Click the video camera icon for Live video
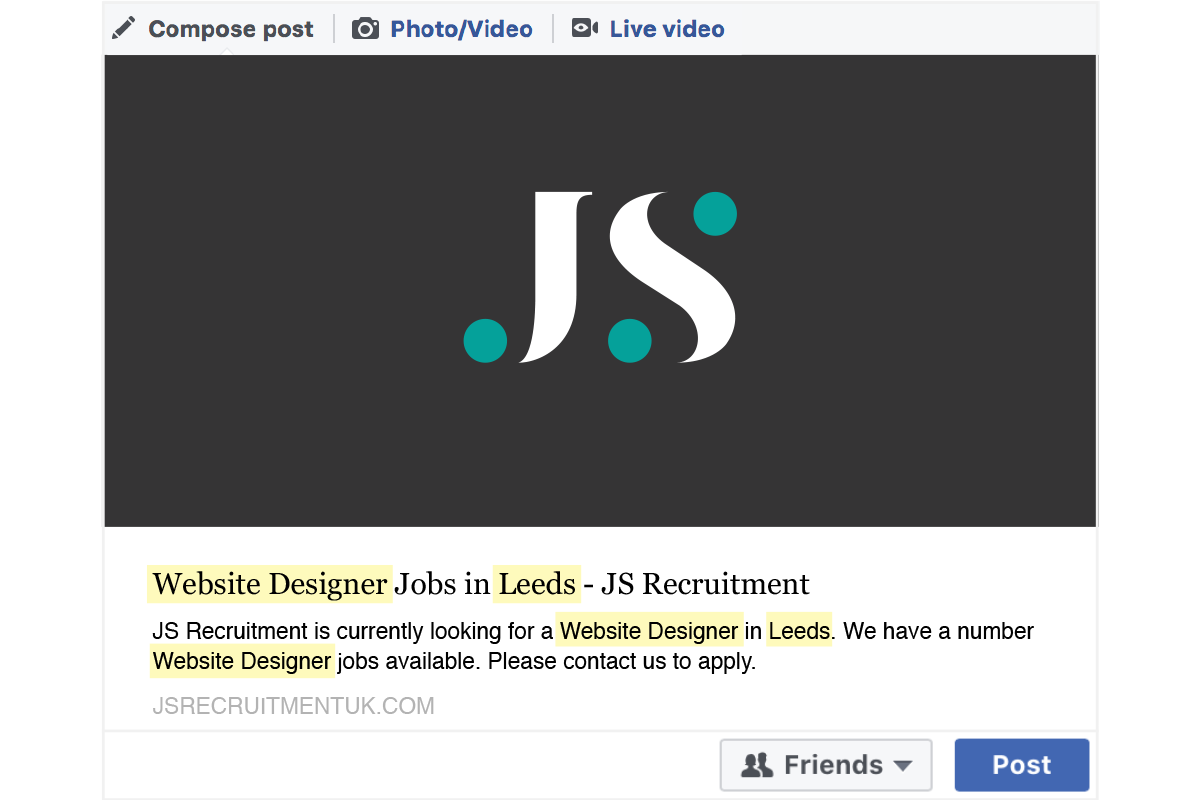The height and width of the screenshot is (800, 1200). 584,28
